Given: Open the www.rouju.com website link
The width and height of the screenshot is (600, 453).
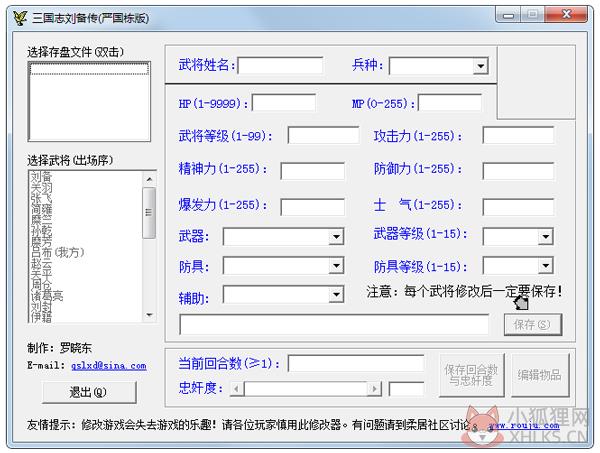Looking at the screenshot, I should point(524,425).
